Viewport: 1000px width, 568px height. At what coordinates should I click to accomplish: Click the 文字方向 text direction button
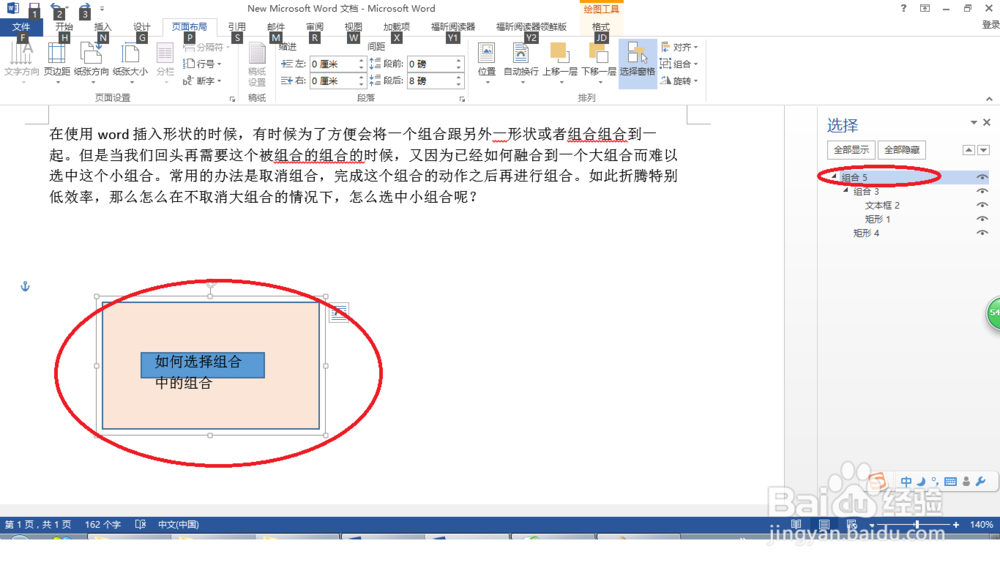coord(22,62)
